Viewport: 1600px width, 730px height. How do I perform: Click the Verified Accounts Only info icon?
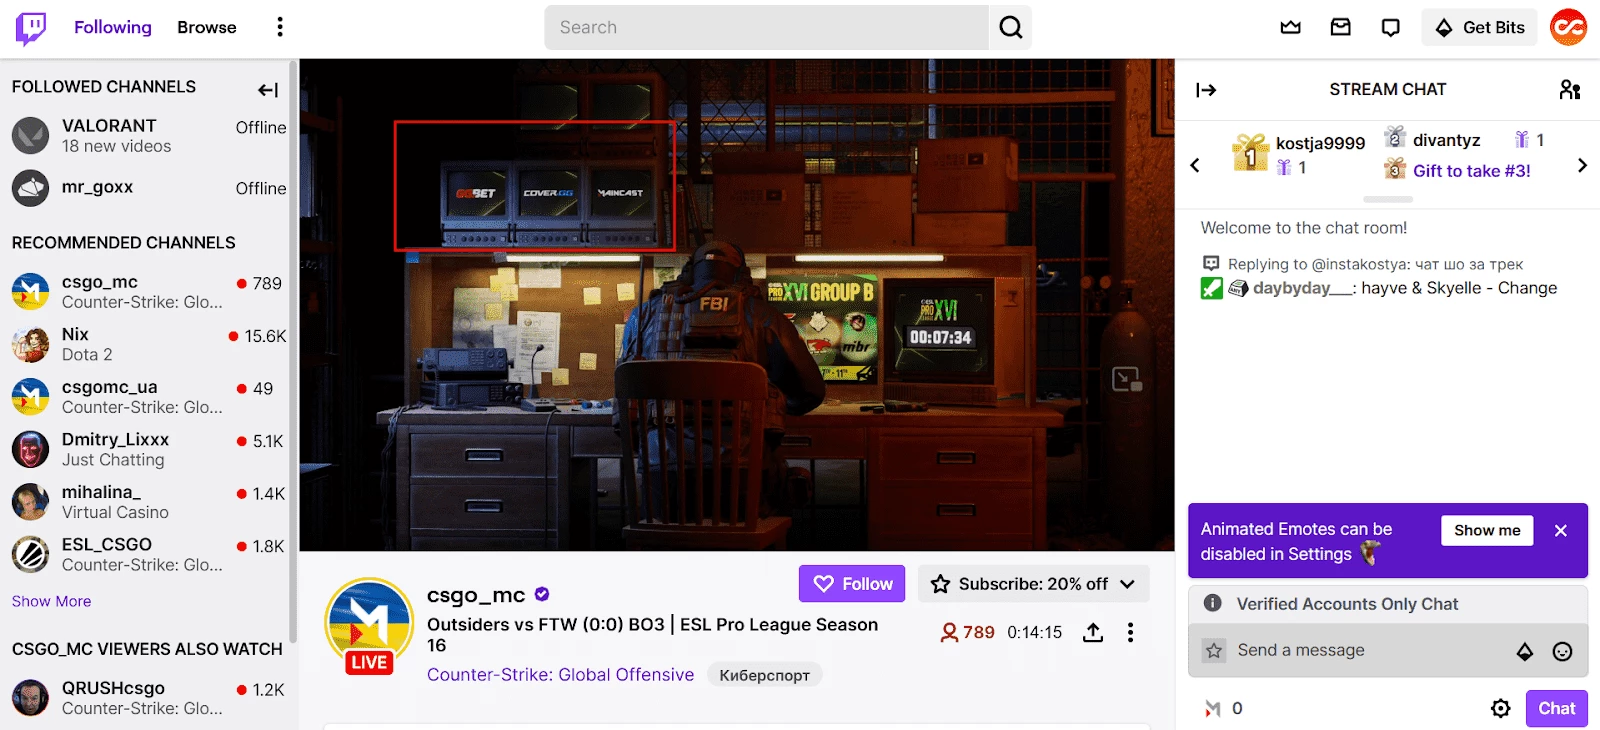(1213, 603)
